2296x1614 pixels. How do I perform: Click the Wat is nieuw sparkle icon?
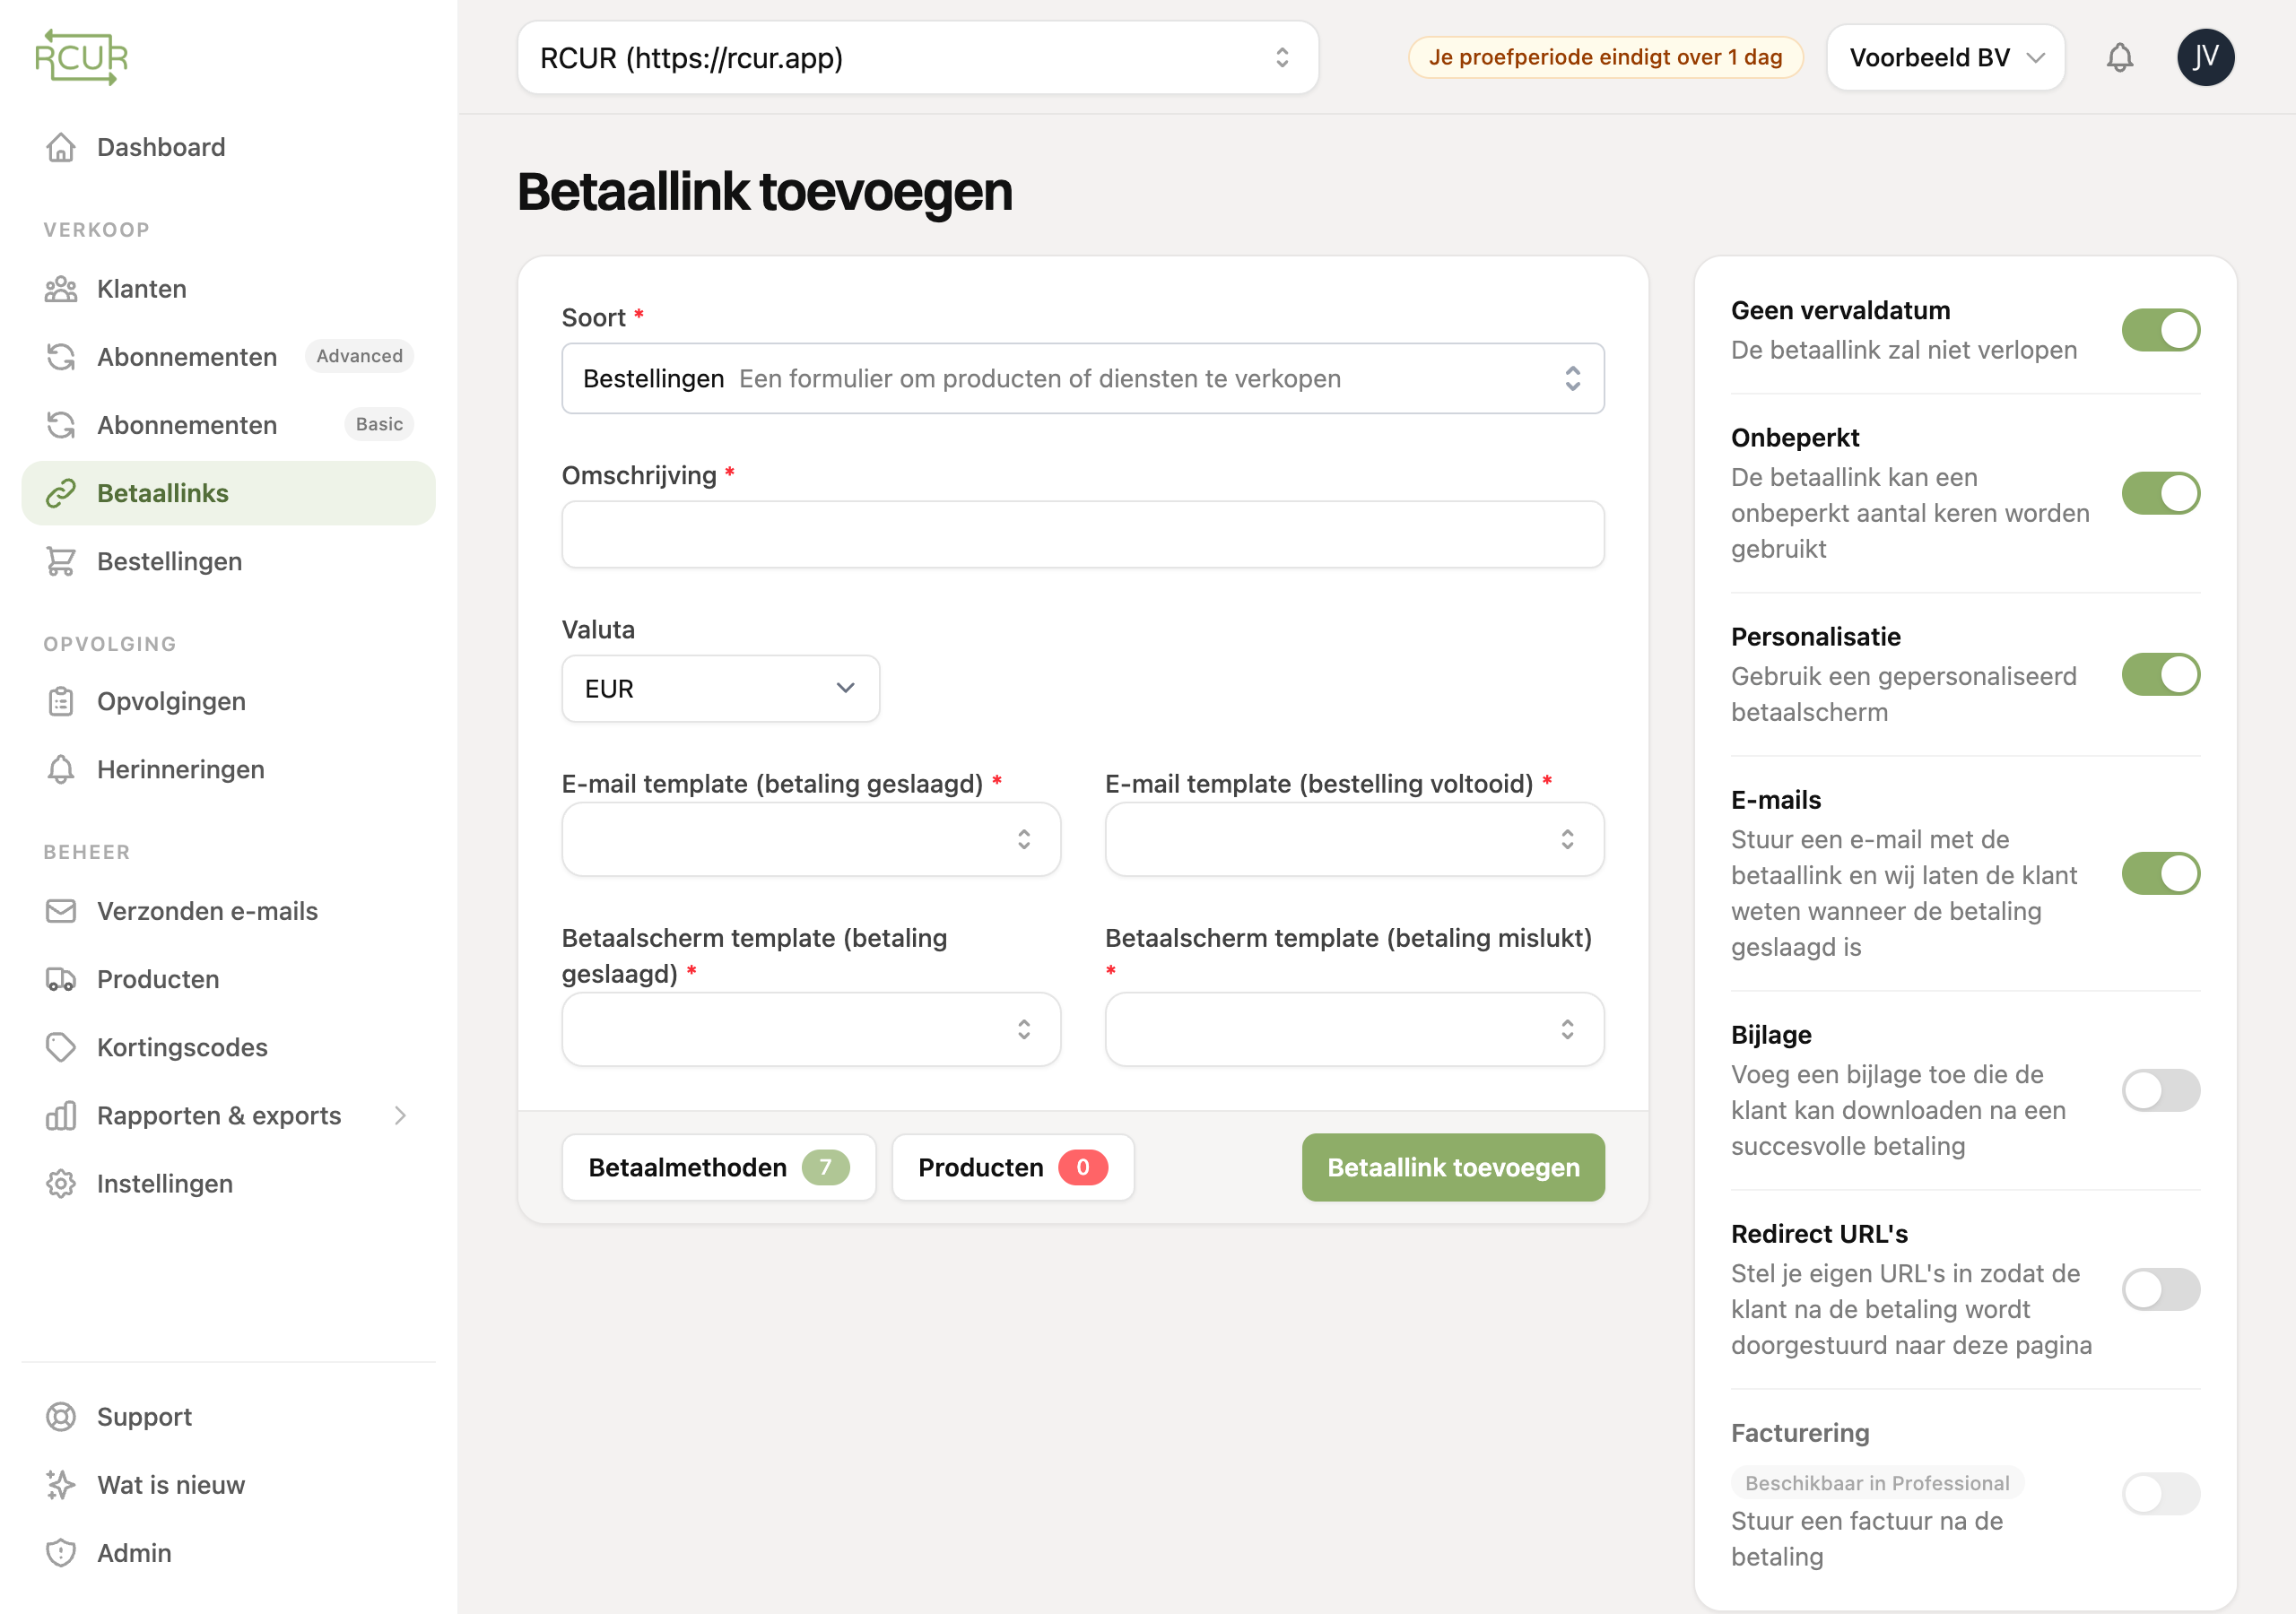tap(61, 1484)
